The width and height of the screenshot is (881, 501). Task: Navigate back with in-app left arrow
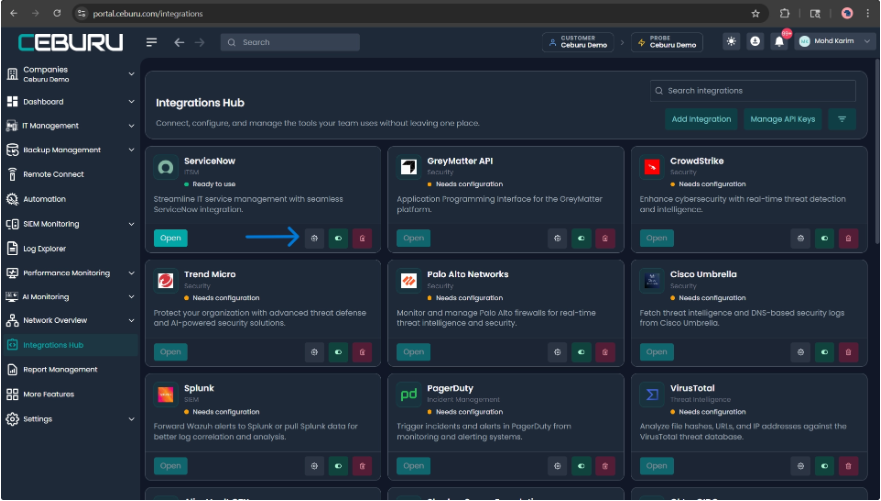click(x=179, y=42)
